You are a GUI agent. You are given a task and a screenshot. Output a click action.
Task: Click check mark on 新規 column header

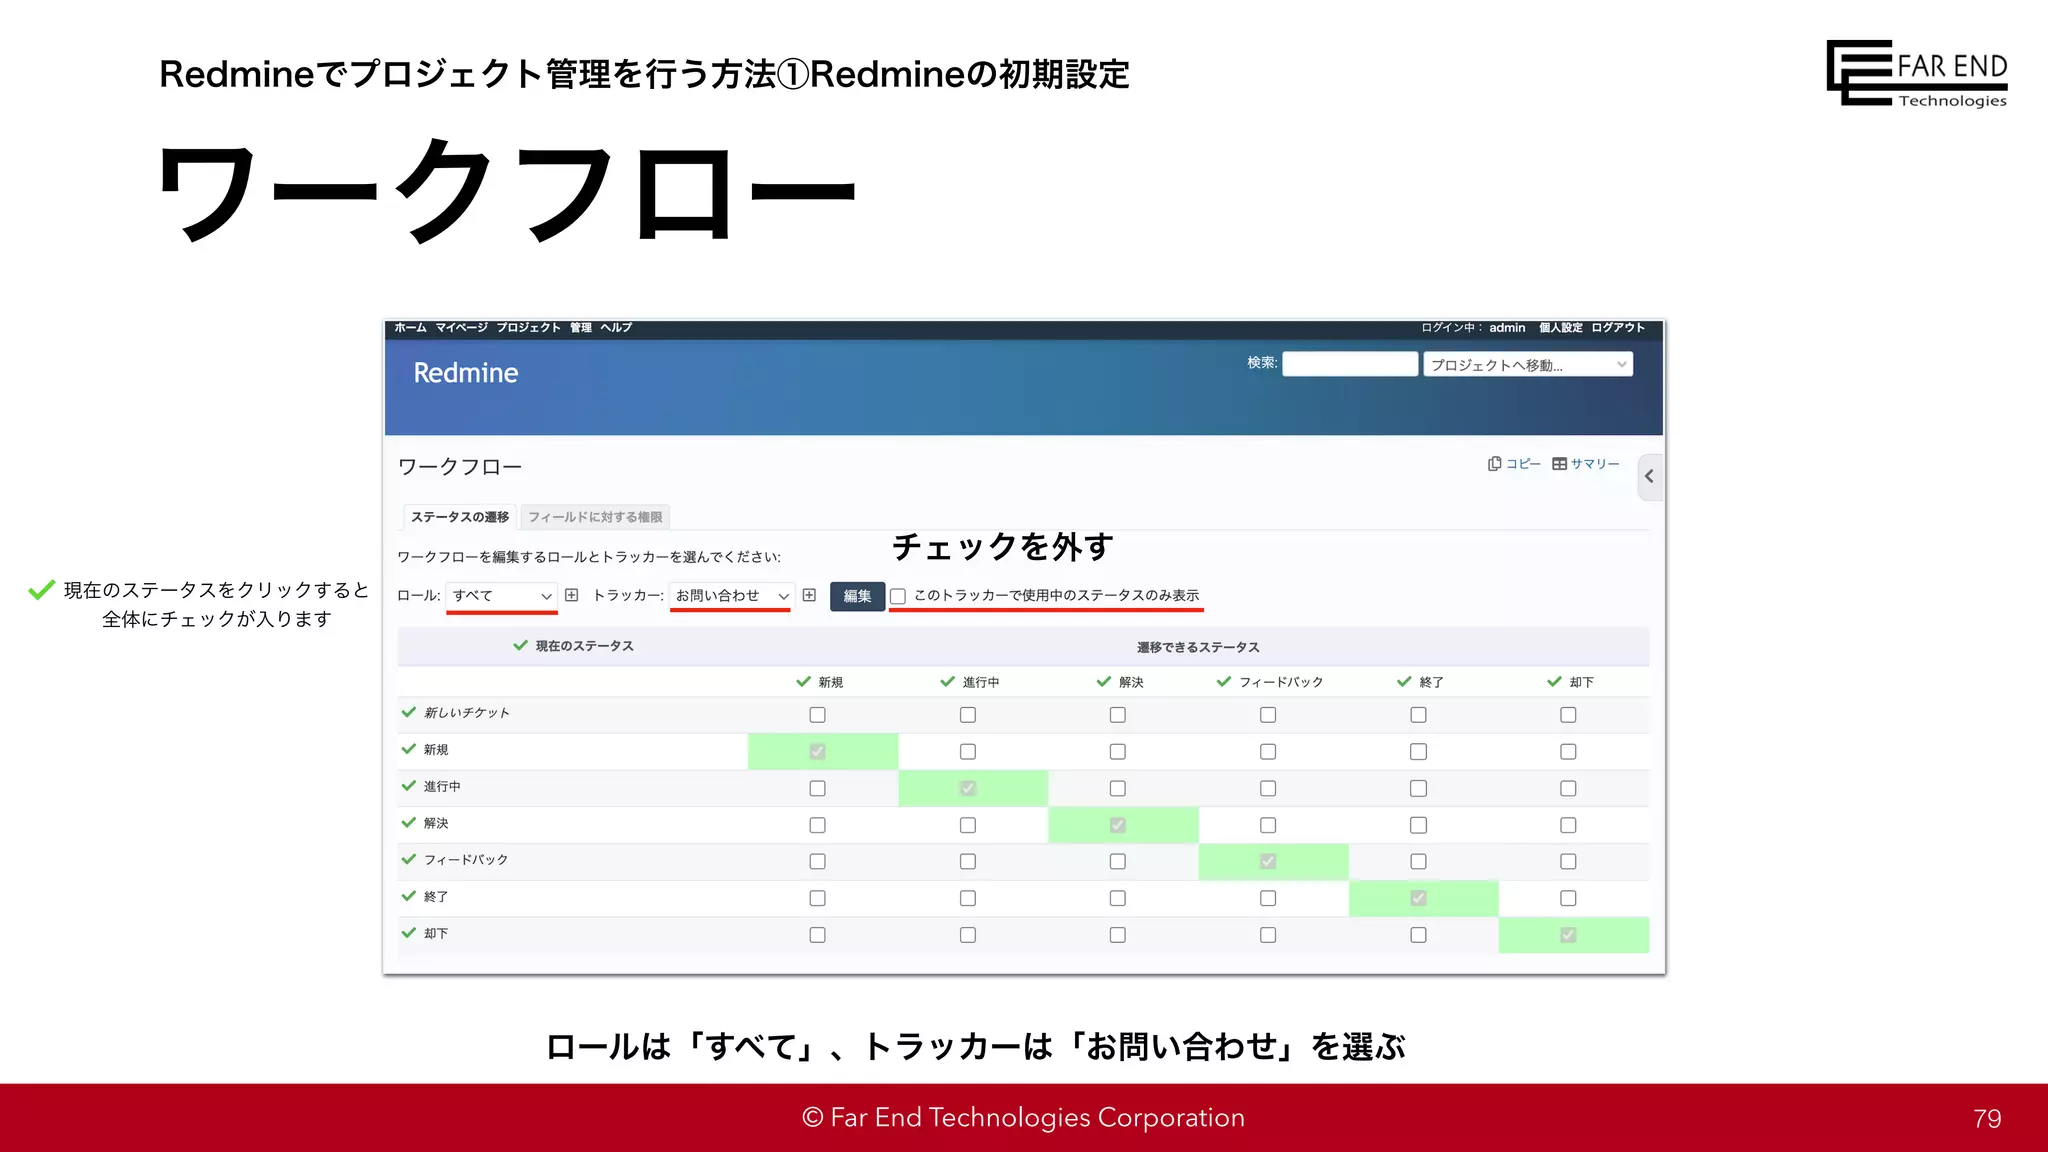pyautogui.click(x=803, y=682)
